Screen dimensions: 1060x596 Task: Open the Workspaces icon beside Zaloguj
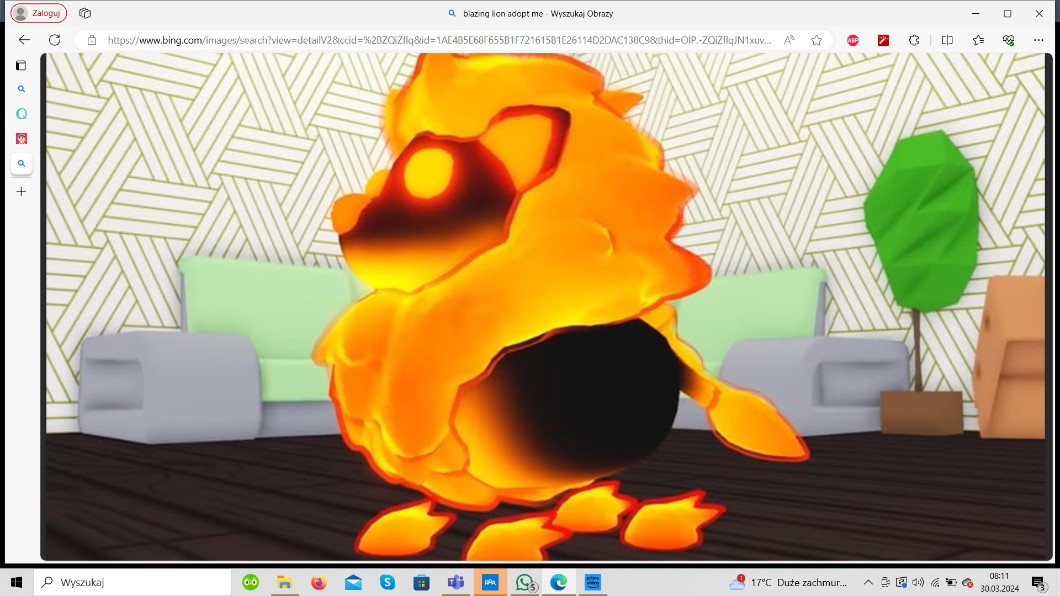click(x=85, y=13)
